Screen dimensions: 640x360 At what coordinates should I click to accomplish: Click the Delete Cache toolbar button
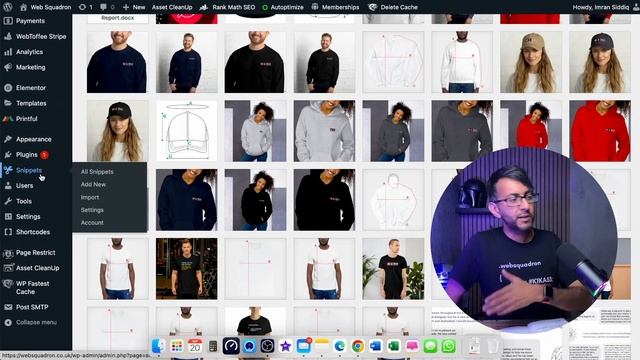pos(393,7)
